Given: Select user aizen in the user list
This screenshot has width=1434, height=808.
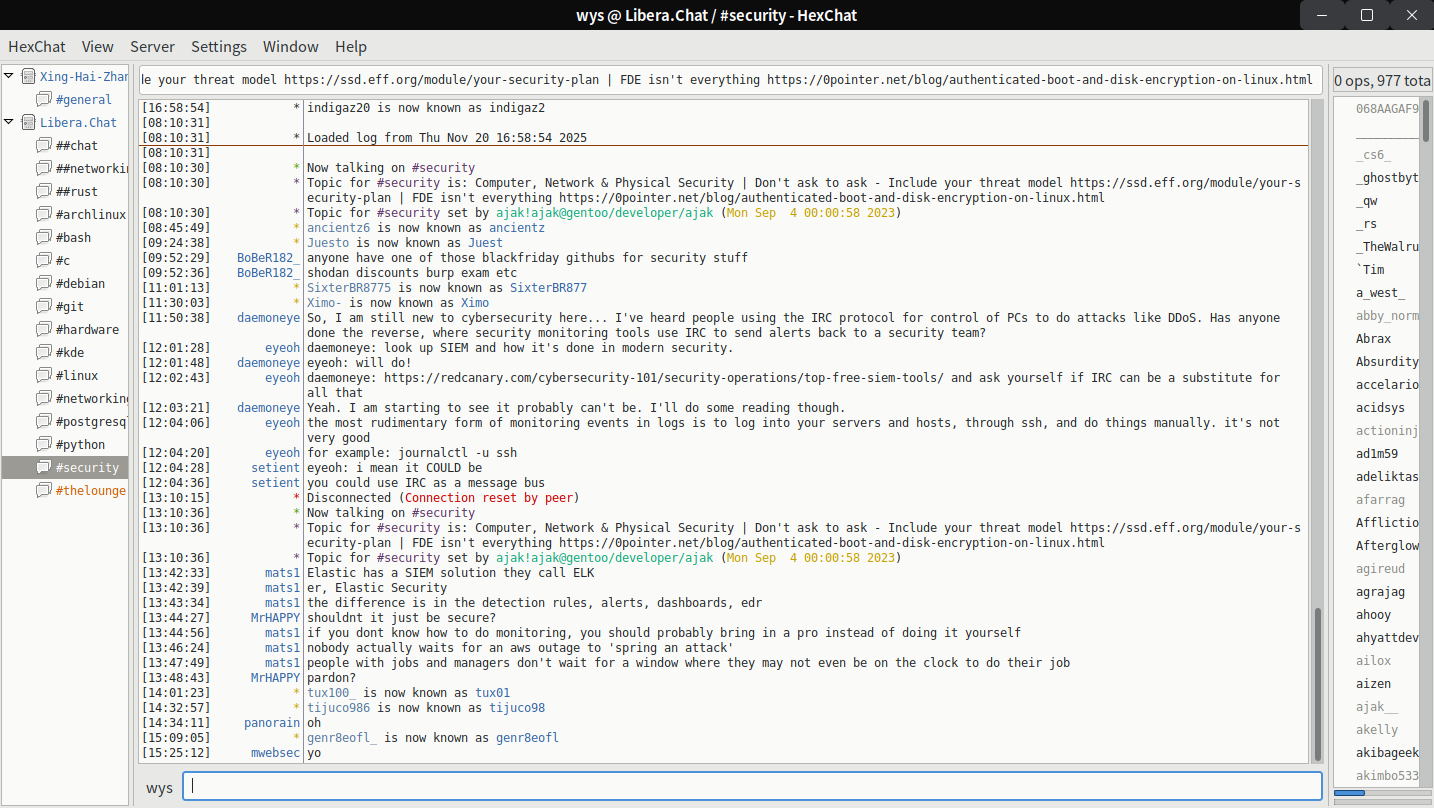Looking at the screenshot, I should tap(1373, 684).
